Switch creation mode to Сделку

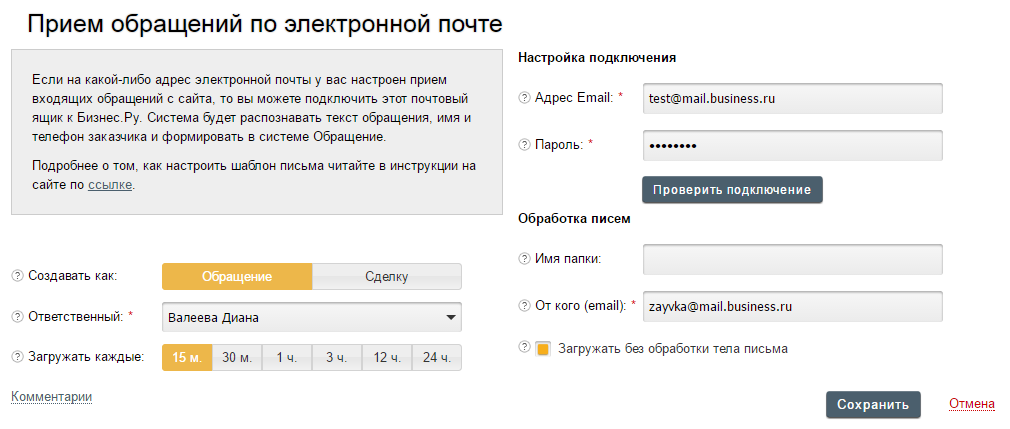pos(387,277)
